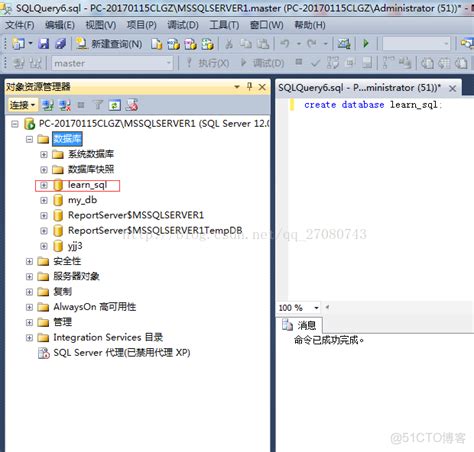This screenshot has height=452, width=474.
Task: Click the 执行(X) execute button
Action: [x=208, y=63]
